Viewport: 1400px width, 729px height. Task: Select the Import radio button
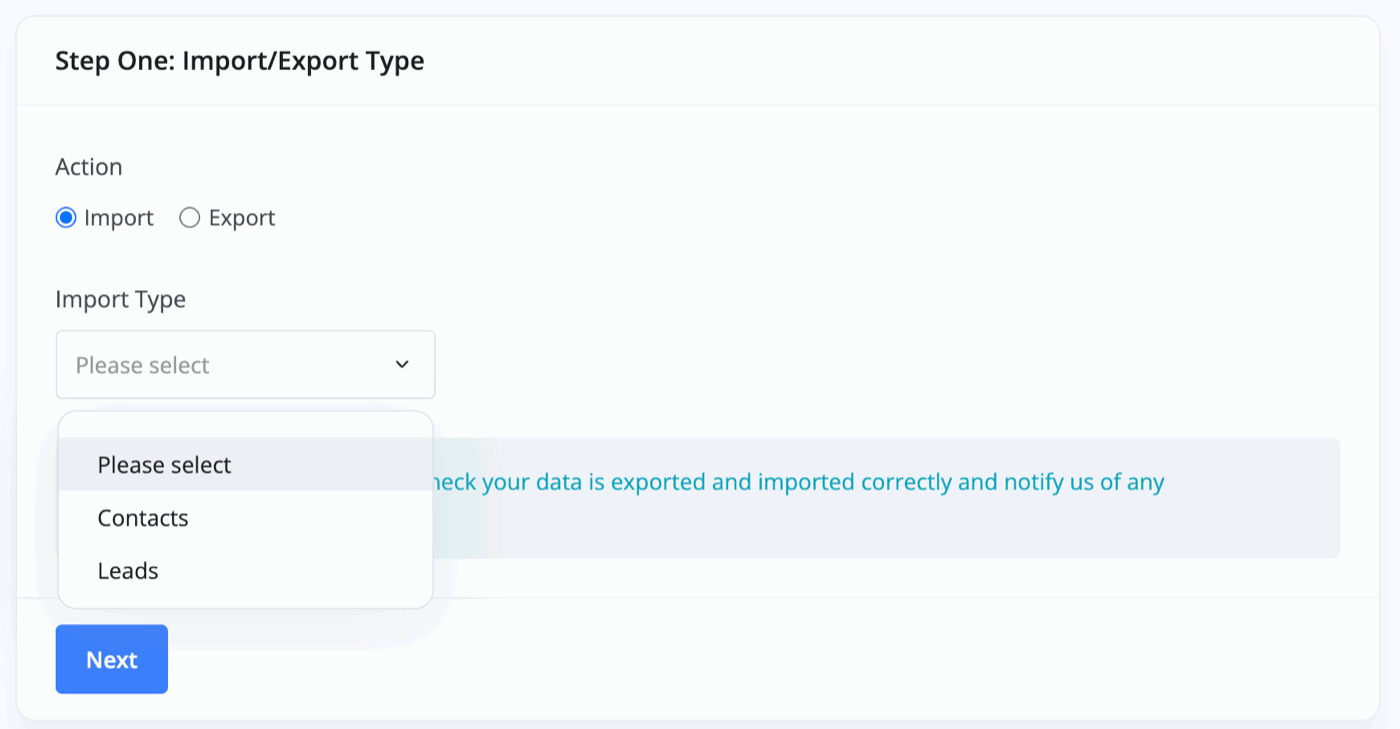[66, 218]
